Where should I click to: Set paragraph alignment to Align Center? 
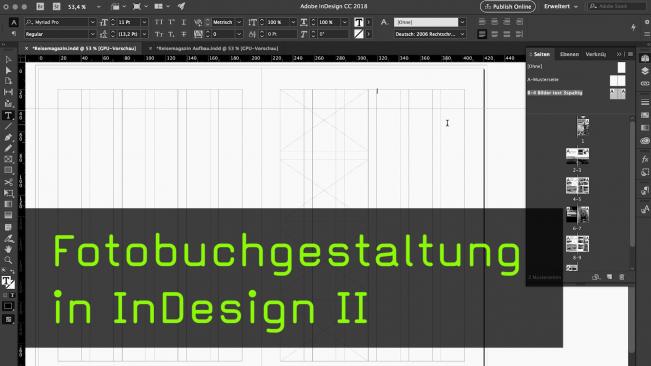click(494, 22)
